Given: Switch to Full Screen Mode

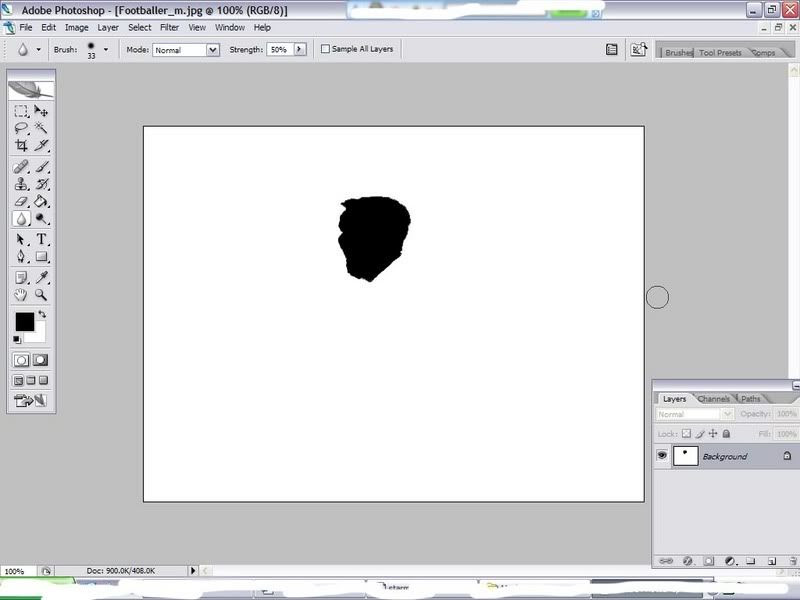Looking at the screenshot, I should click(x=43, y=381).
